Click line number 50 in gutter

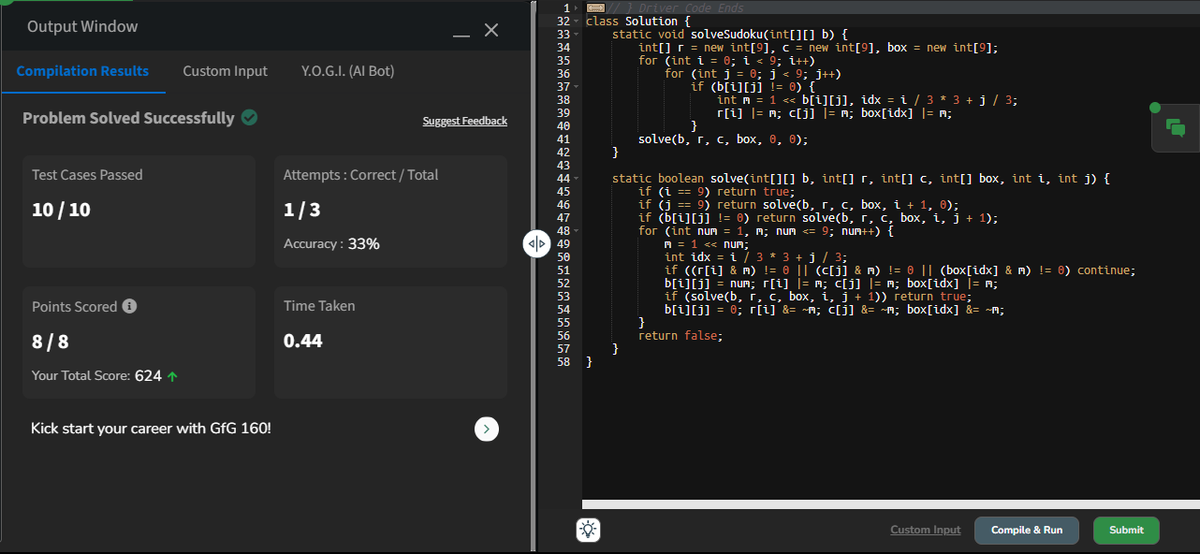click(x=562, y=257)
